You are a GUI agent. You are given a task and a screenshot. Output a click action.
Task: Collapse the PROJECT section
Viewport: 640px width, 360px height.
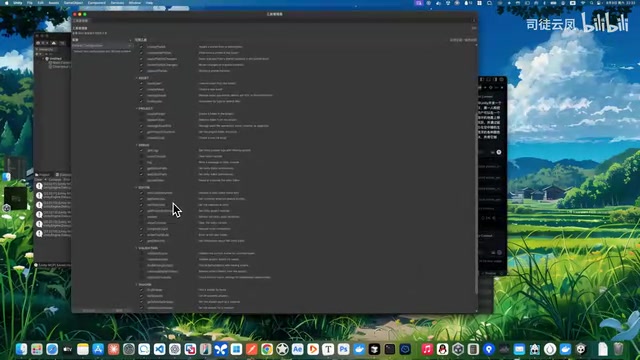tap(137, 109)
